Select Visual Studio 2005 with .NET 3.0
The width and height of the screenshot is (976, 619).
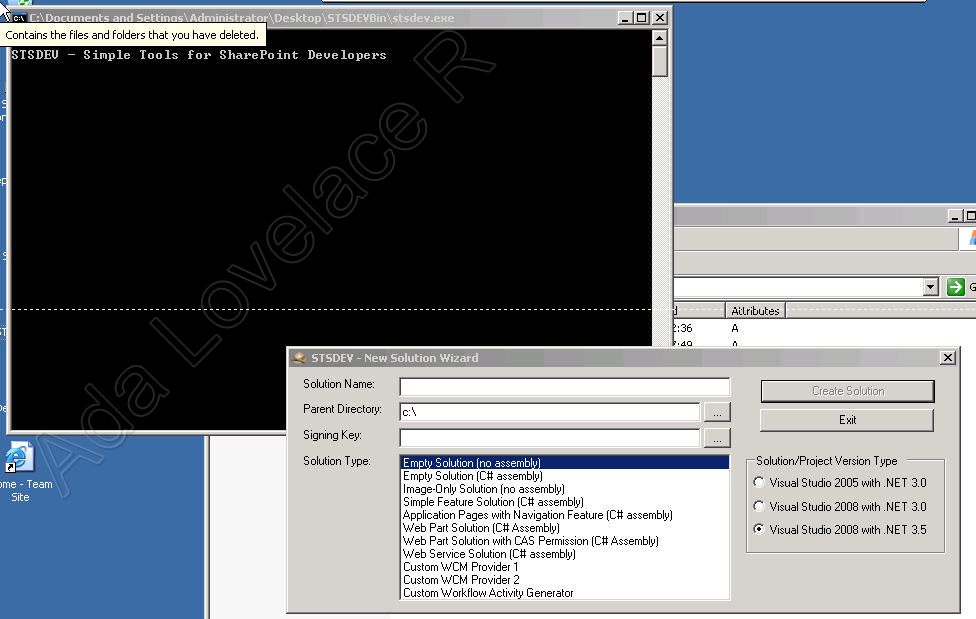759,483
